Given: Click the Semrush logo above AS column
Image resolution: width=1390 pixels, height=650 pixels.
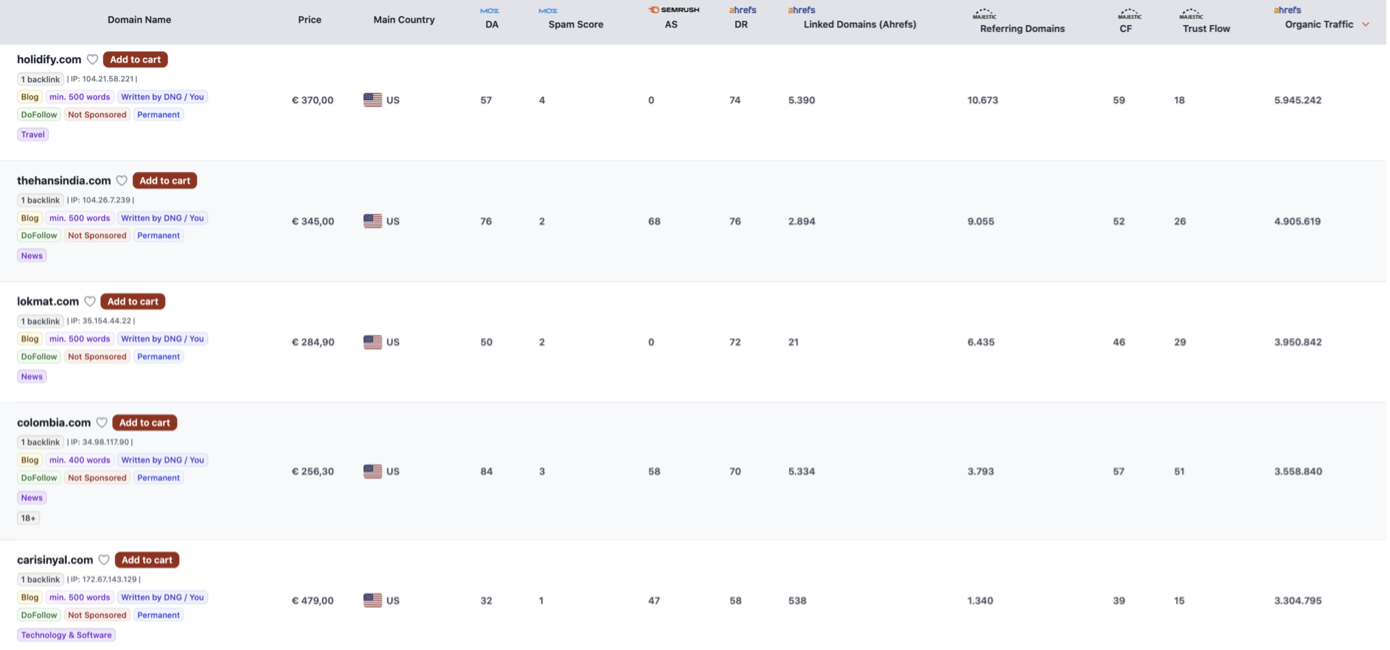Looking at the screenshot, I should (673, 10).
